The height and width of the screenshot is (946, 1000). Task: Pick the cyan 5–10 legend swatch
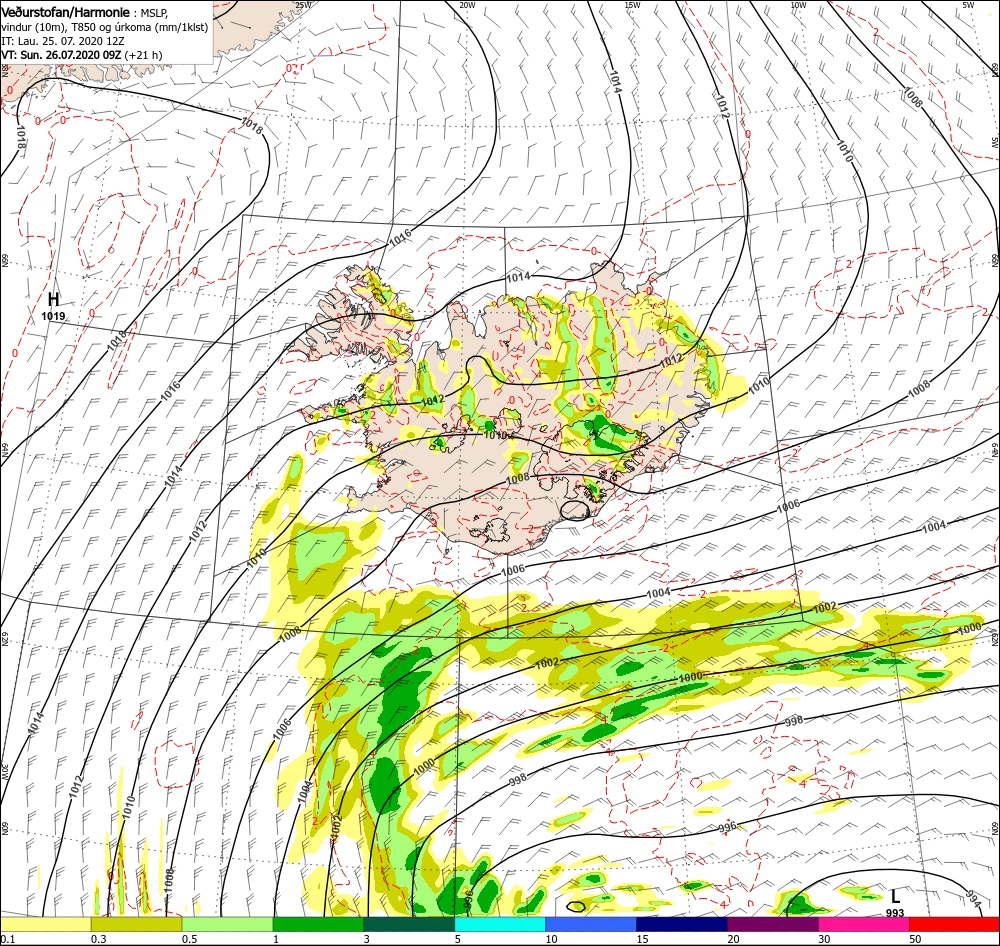500,924
